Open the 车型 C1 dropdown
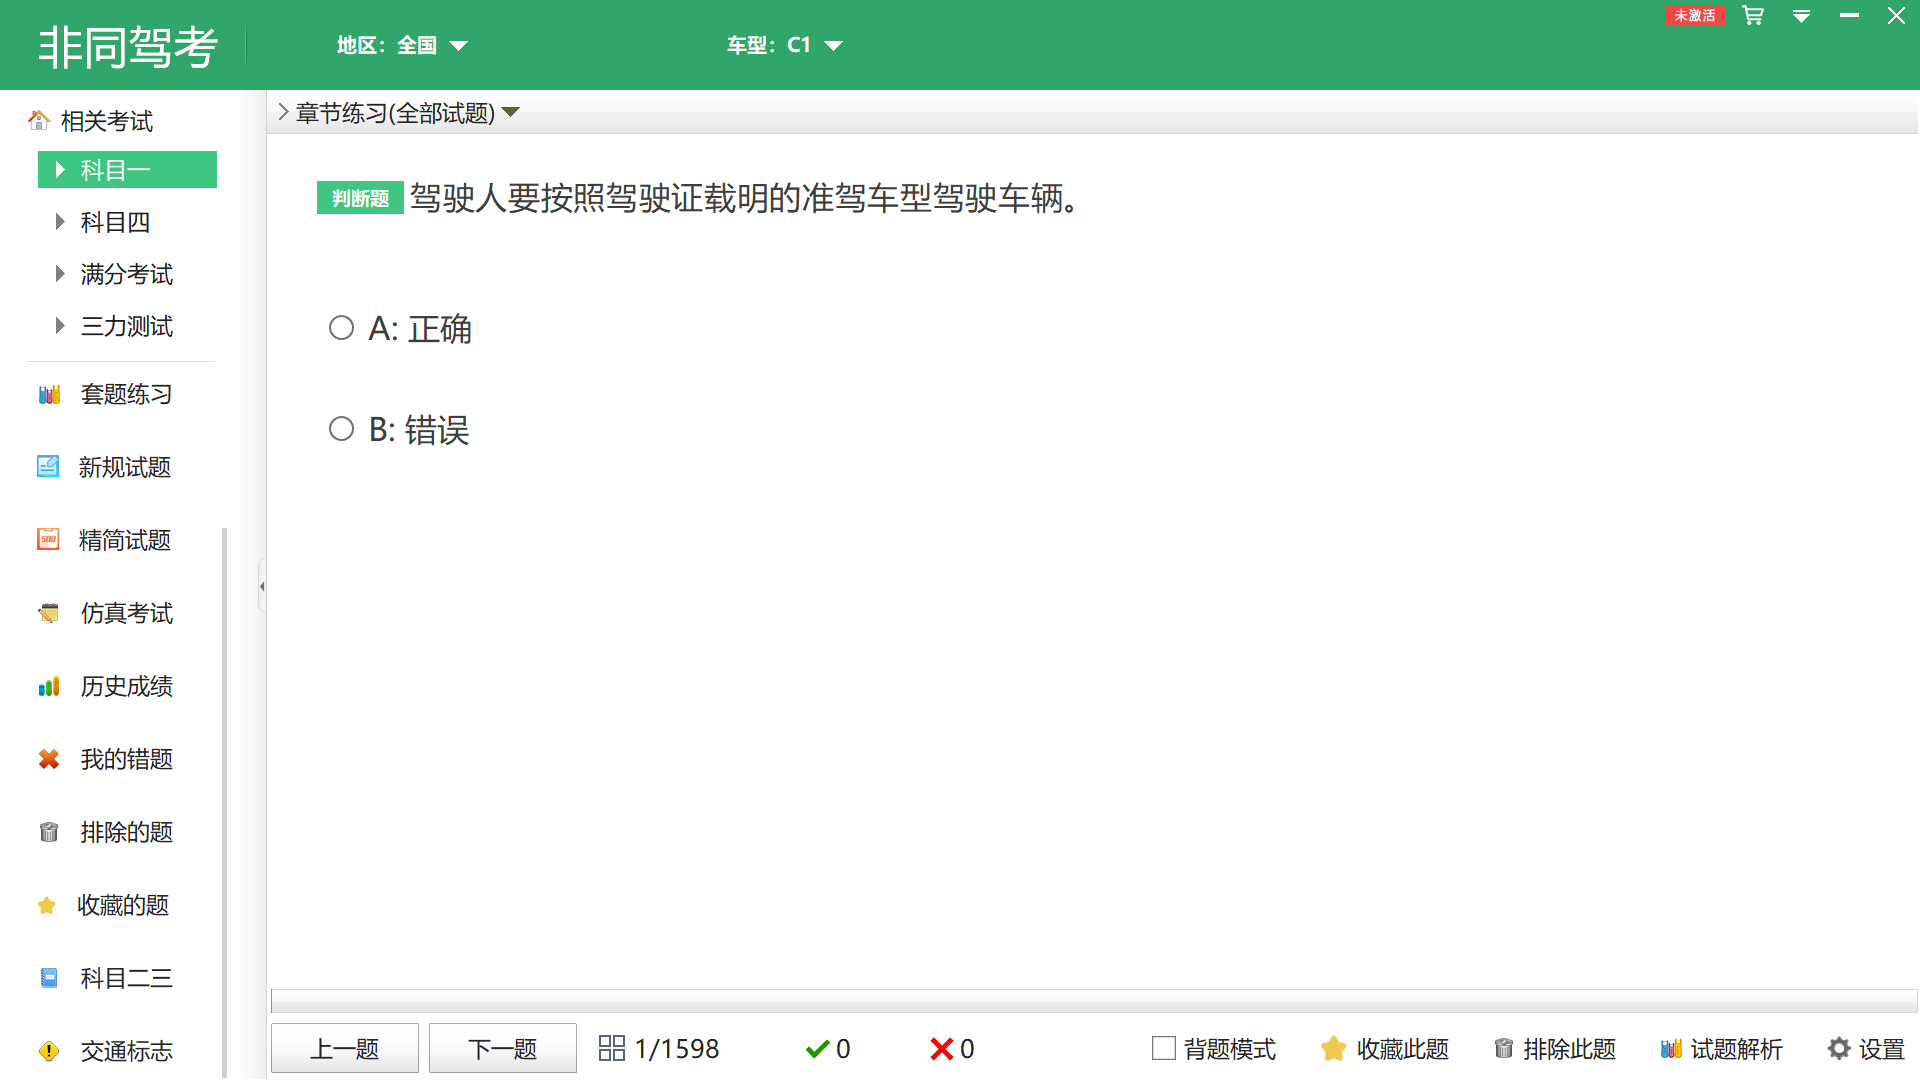 coord(833,46)
